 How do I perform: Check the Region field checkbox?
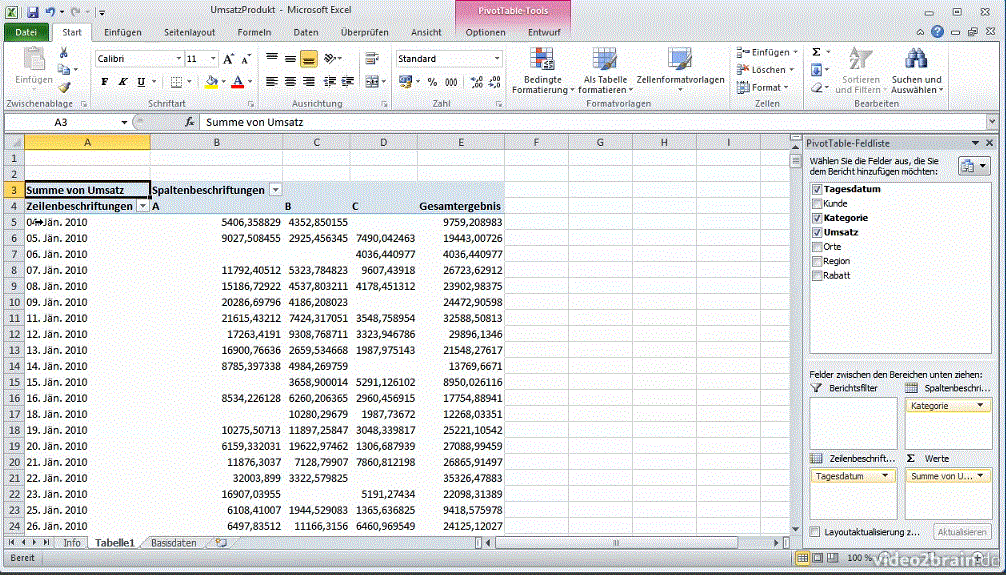[x=817, y=261]
